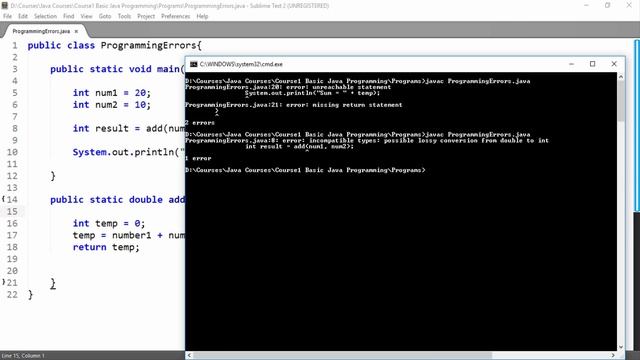Maximize the cmd.exe window

(593, 64)
